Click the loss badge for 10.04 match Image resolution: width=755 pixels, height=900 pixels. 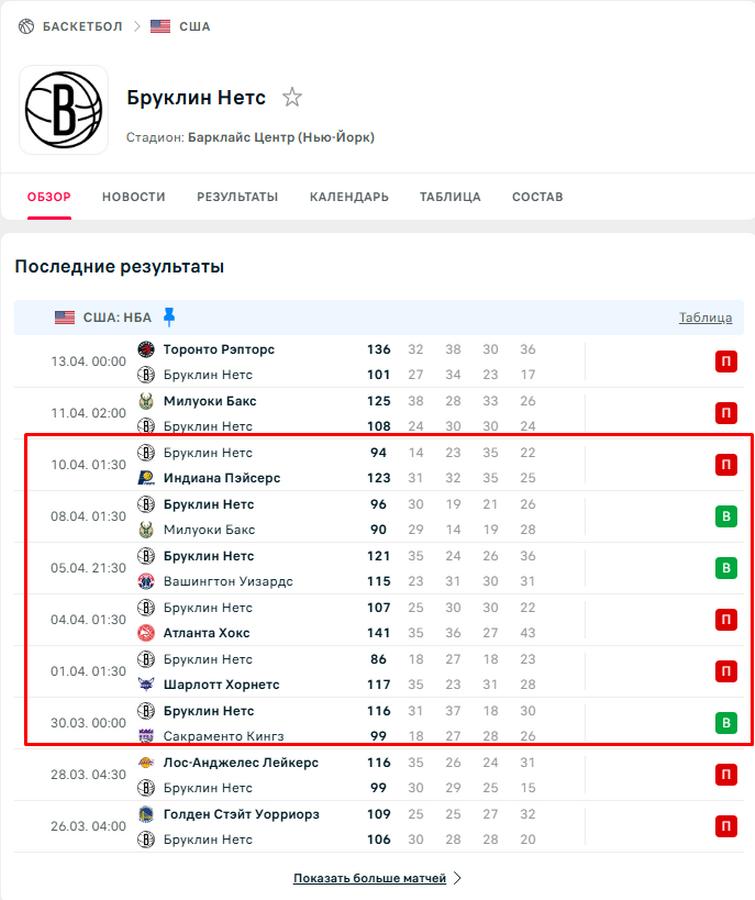point(726,465)
